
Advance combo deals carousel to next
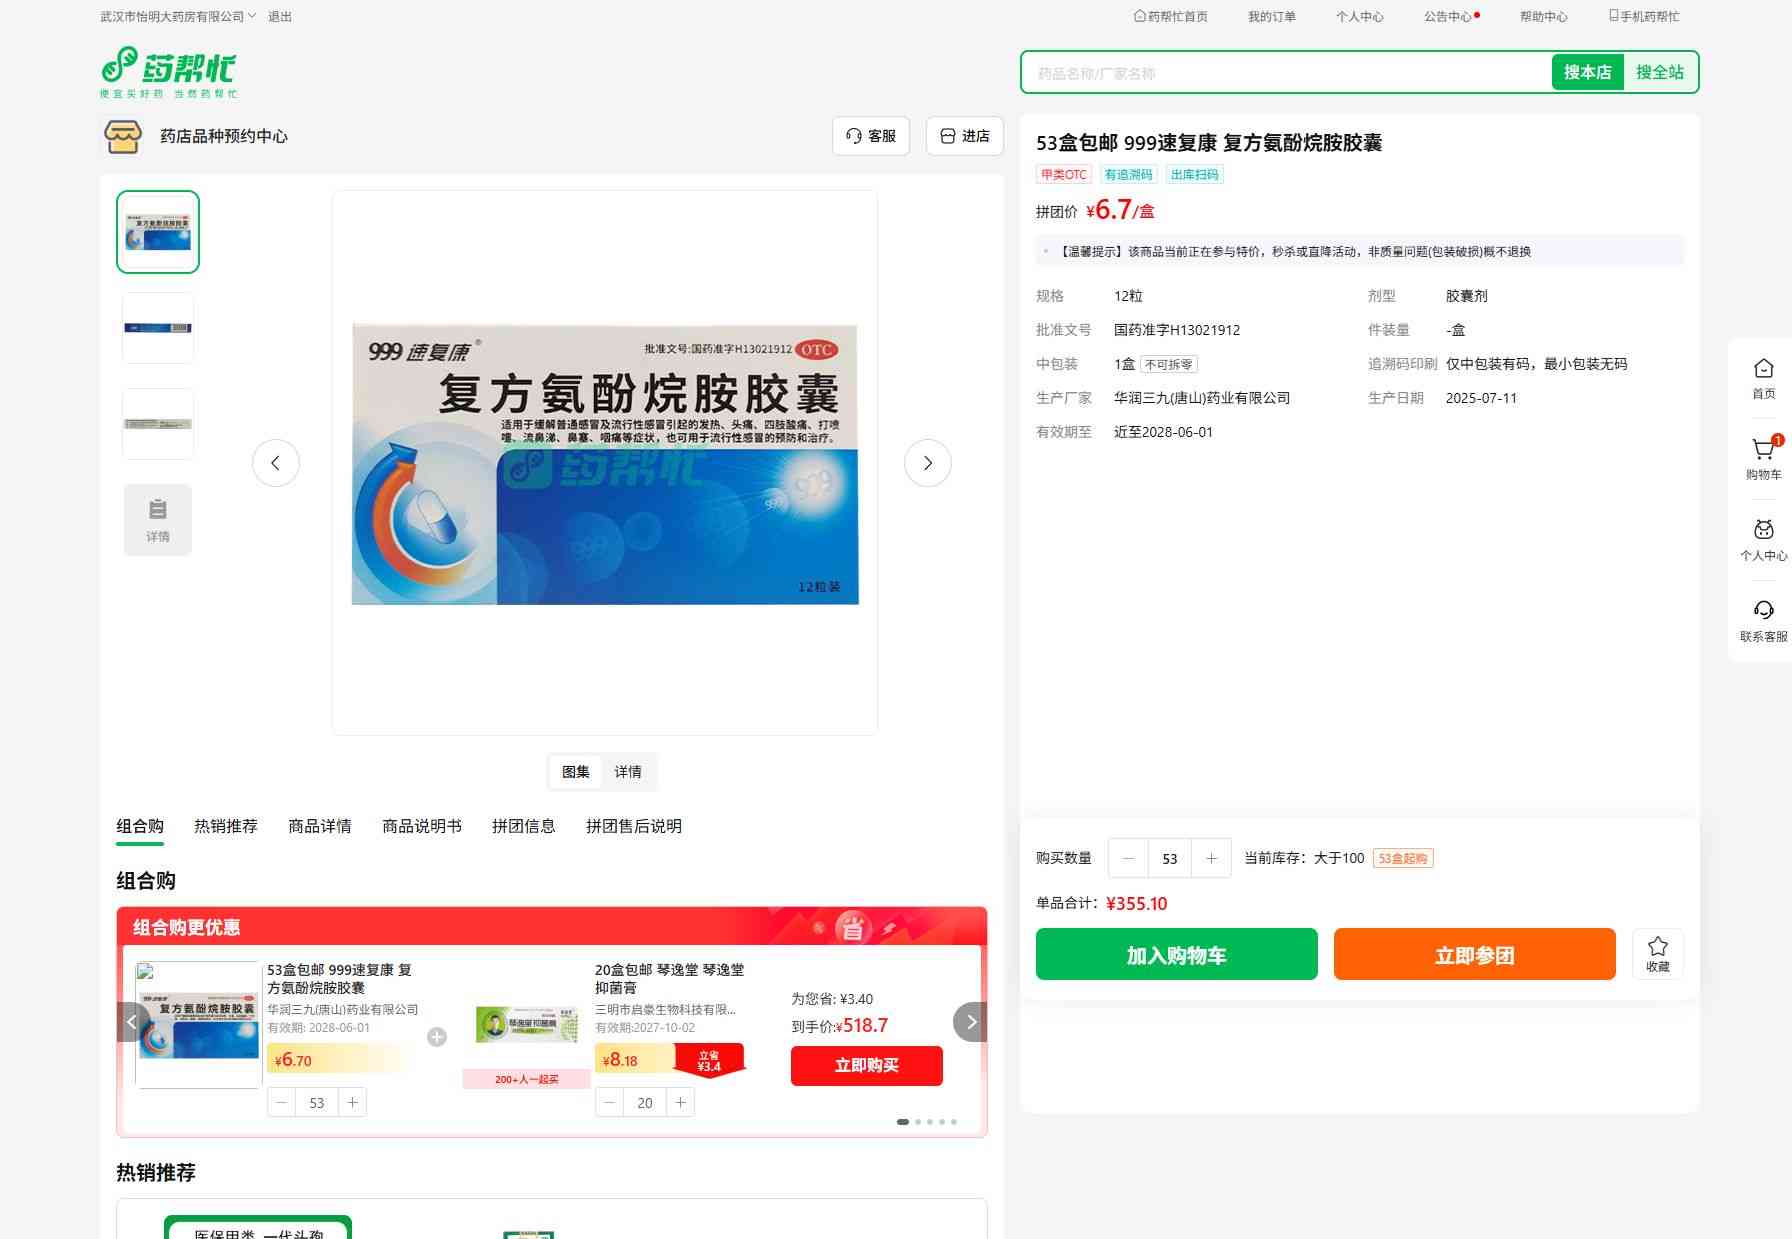970,1022
